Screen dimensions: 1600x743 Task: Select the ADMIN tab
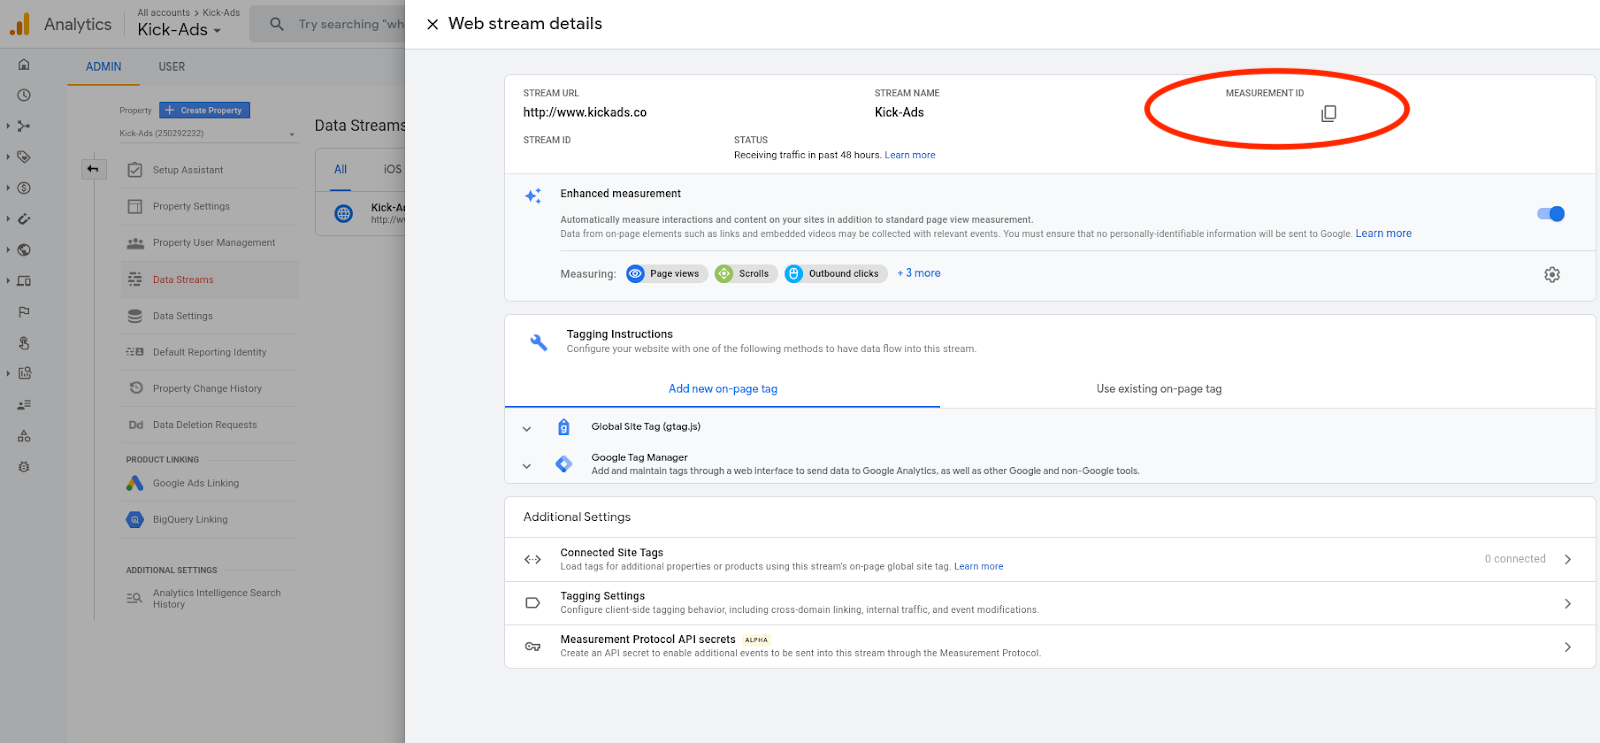coord(103,67)
